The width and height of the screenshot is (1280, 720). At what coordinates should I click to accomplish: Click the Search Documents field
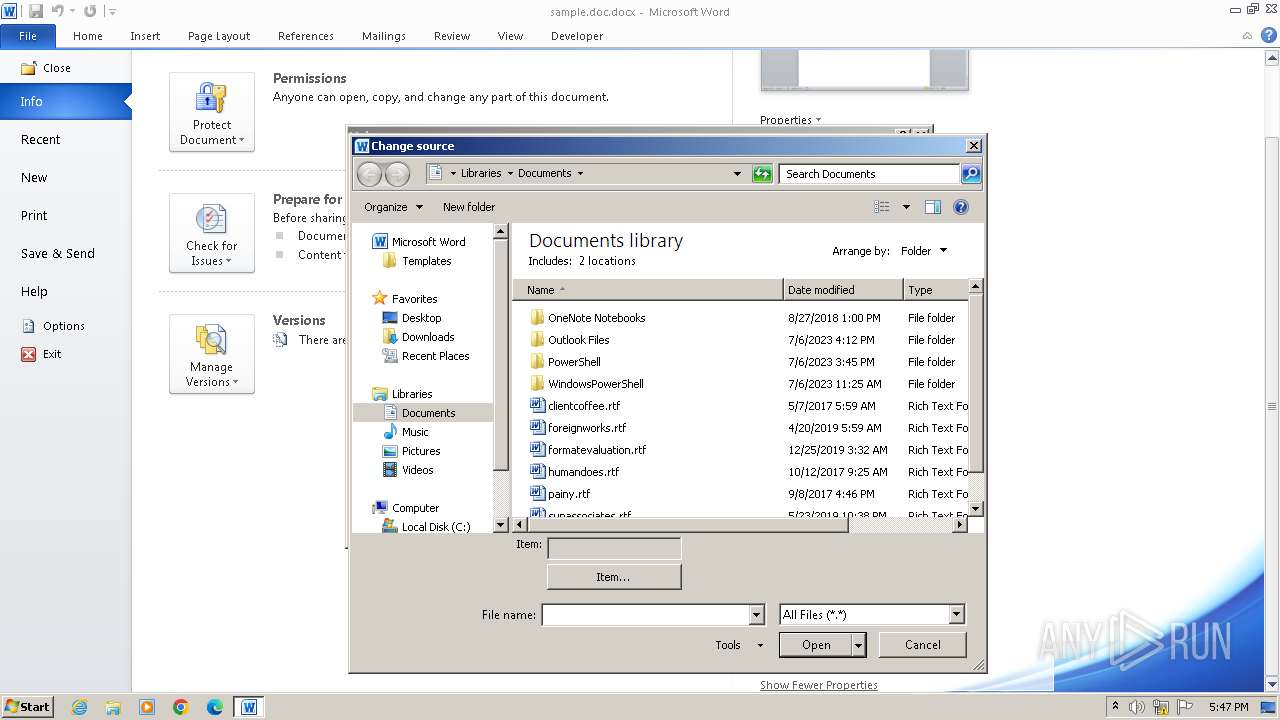869,174
